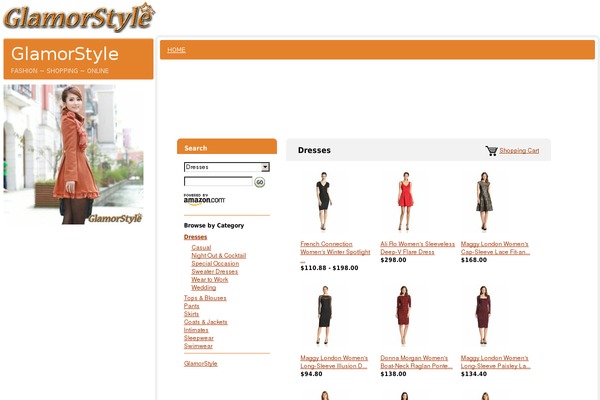The image size is (600, 400).
Task: Click the $138.00 price text
Action: [393, 374]
